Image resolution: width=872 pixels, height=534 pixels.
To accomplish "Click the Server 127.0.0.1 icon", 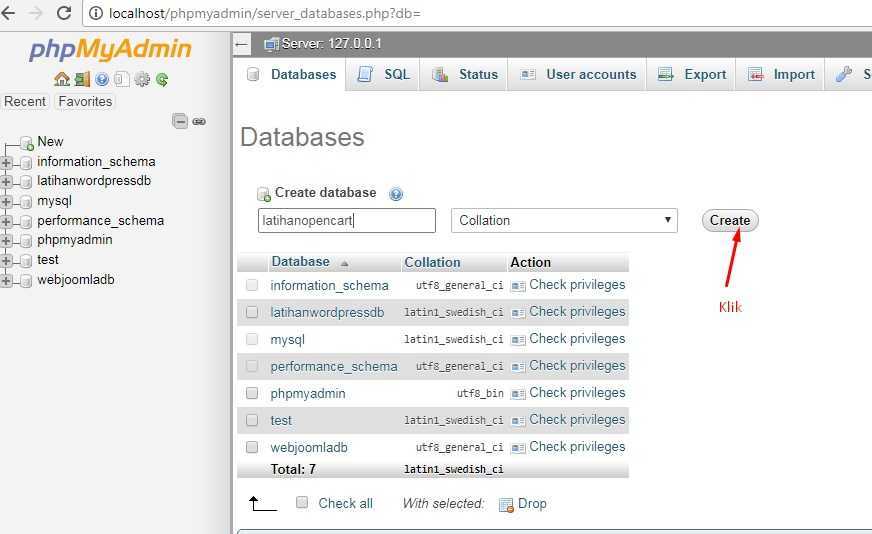I will click(271, 44).
